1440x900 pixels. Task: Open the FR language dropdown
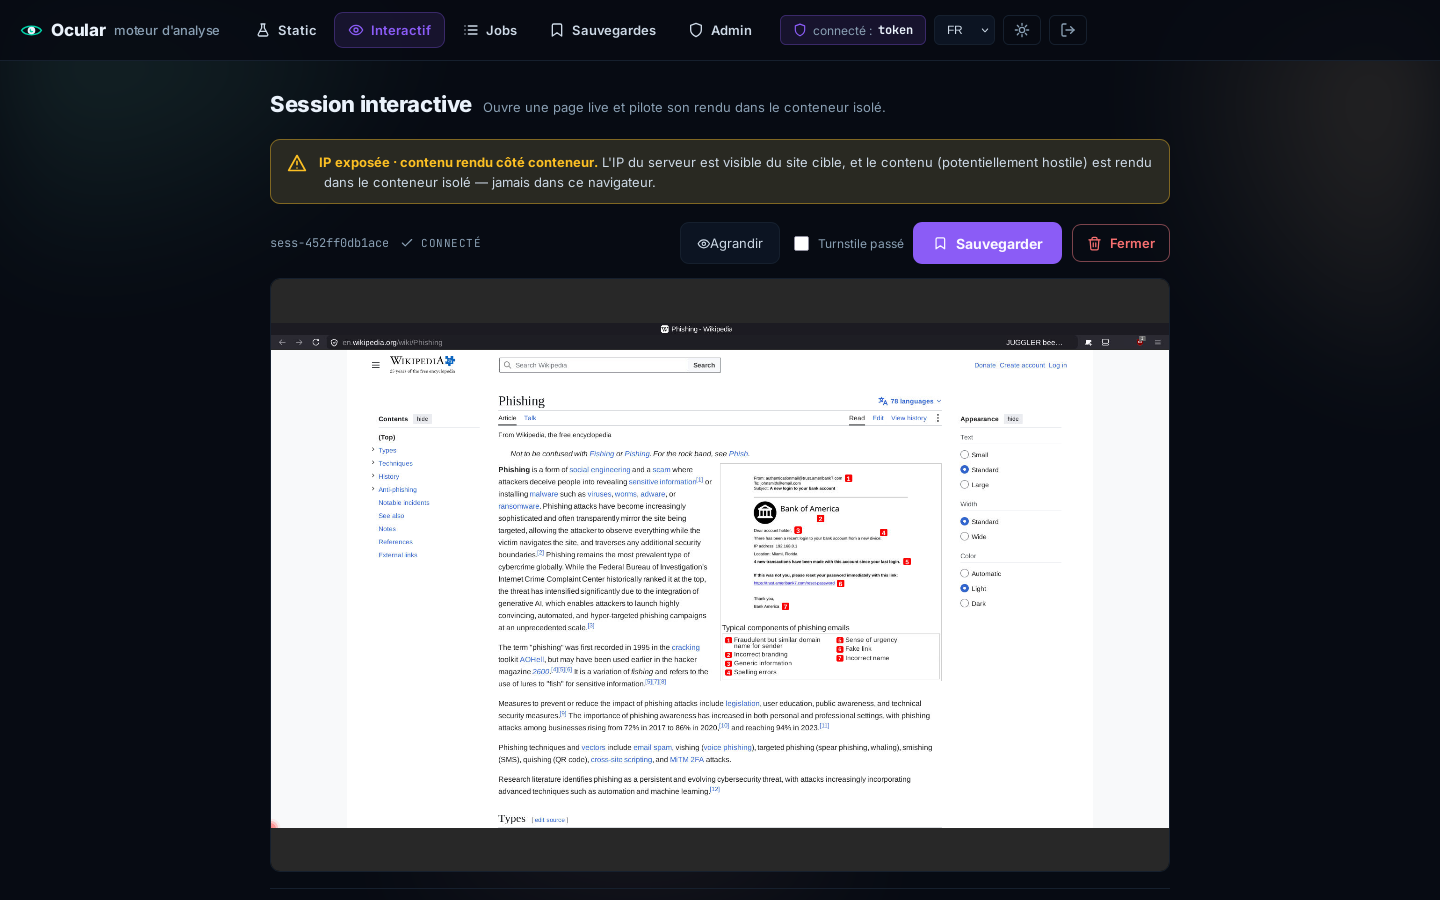[x=964, y=30]
